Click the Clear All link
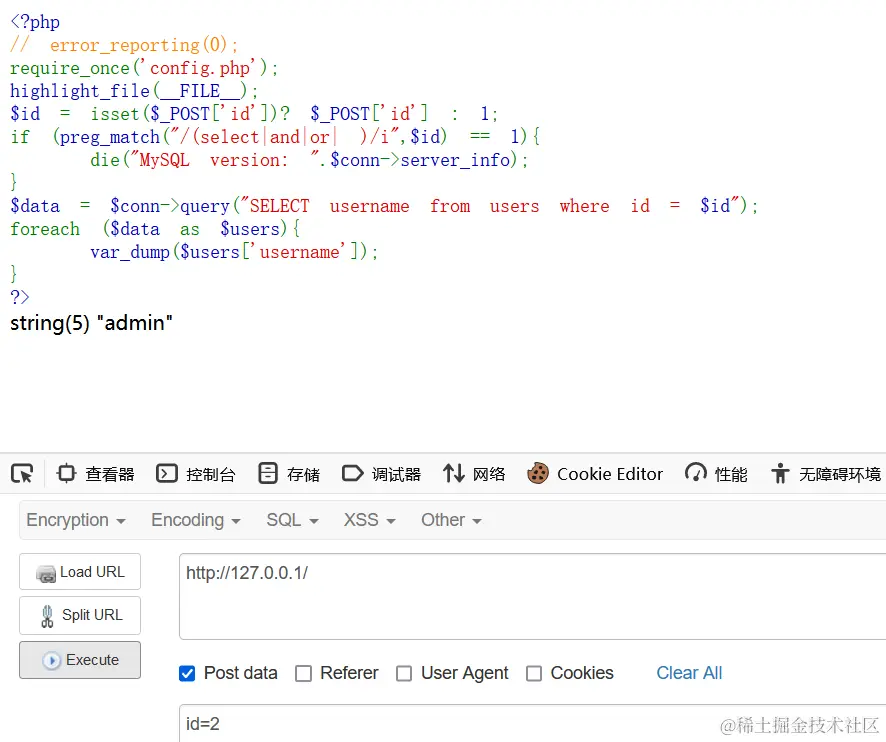886x742 pixels. (689, 673)
